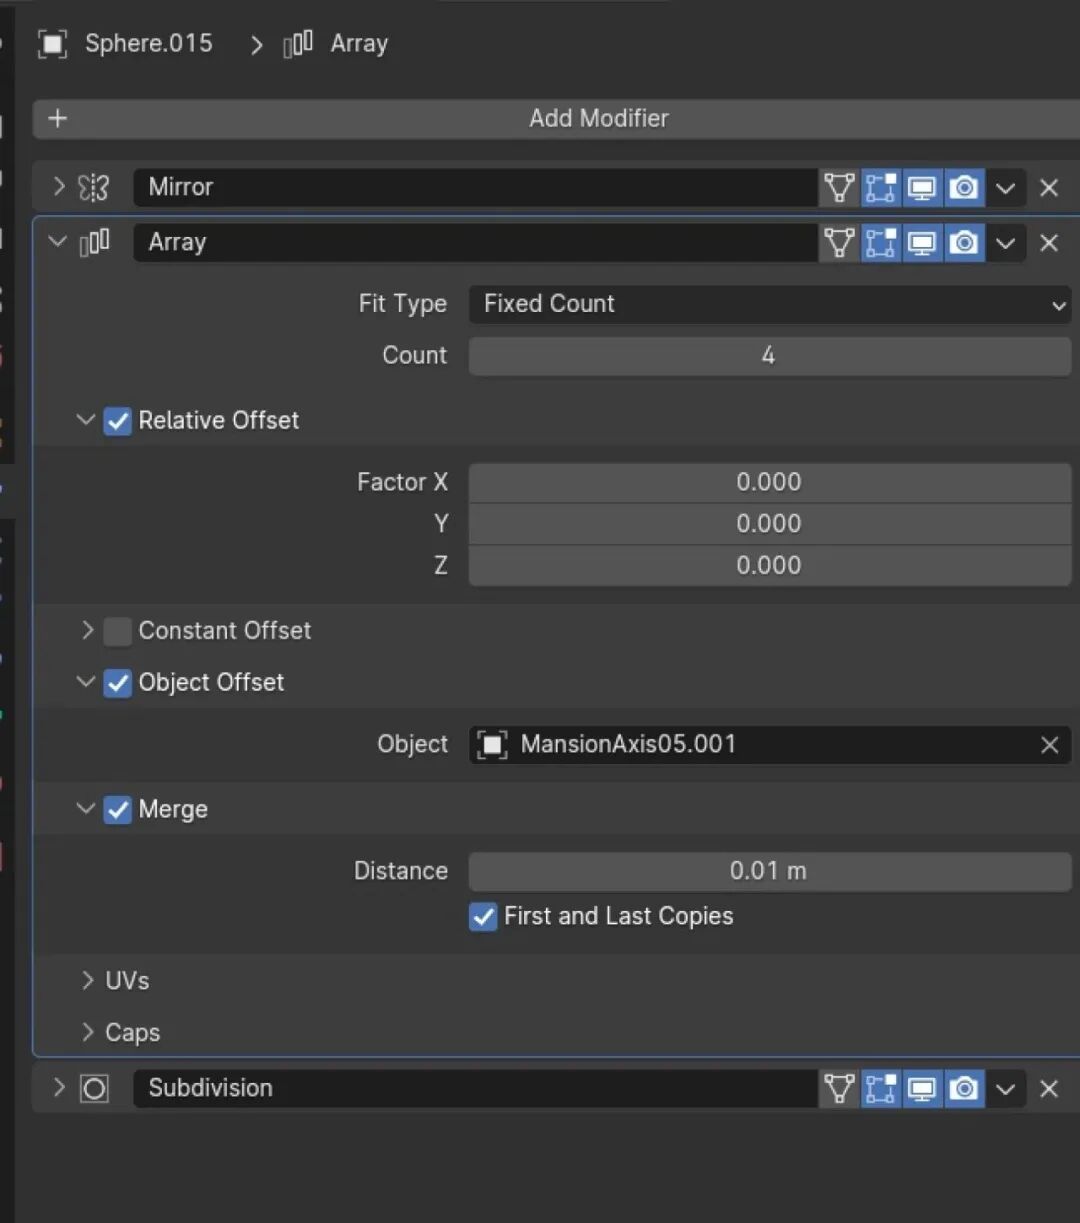Open the Fit Type dropdown
This screenshot has height=1223, width=1080.
[x=769, y=304]
